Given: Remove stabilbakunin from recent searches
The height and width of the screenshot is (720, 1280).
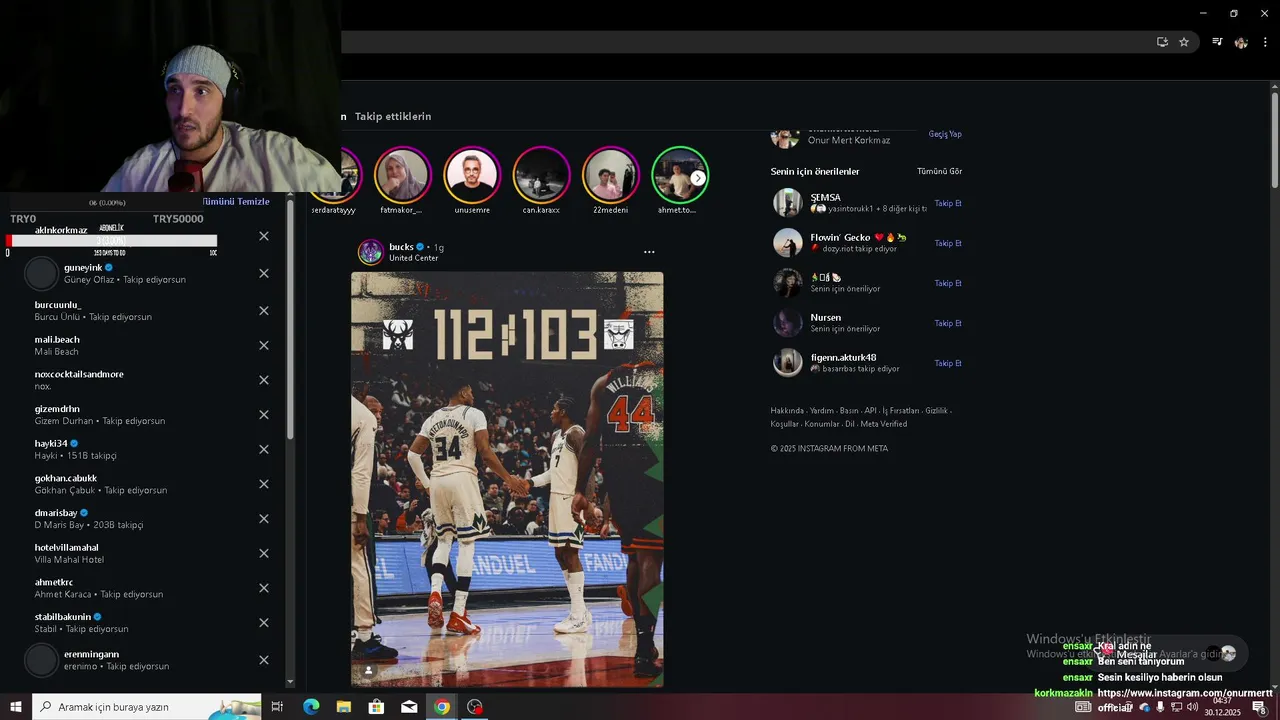Looking at the screenshot, I should [264, 622].
